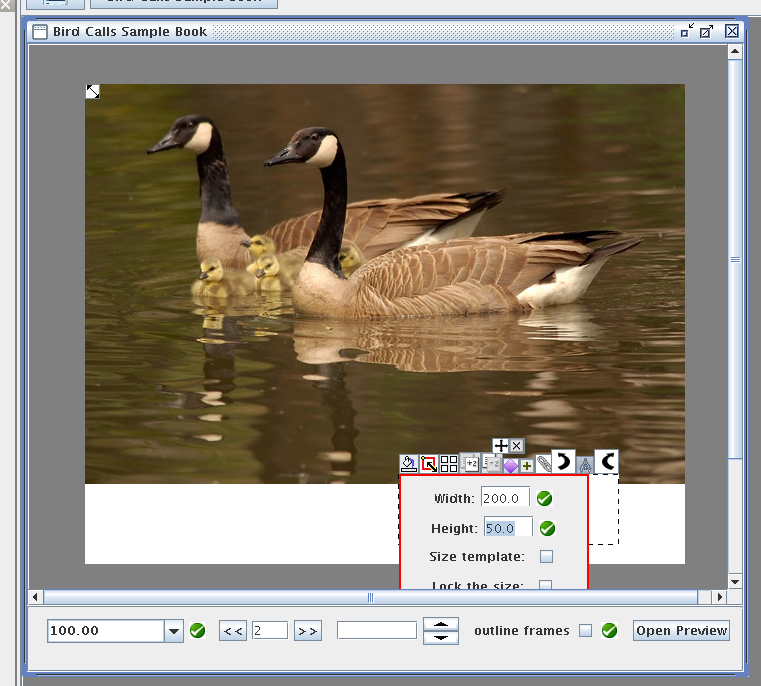Close frame toolbar with small X
The width and height of the screenshot is (761, 686).
(x=517, y=446)
